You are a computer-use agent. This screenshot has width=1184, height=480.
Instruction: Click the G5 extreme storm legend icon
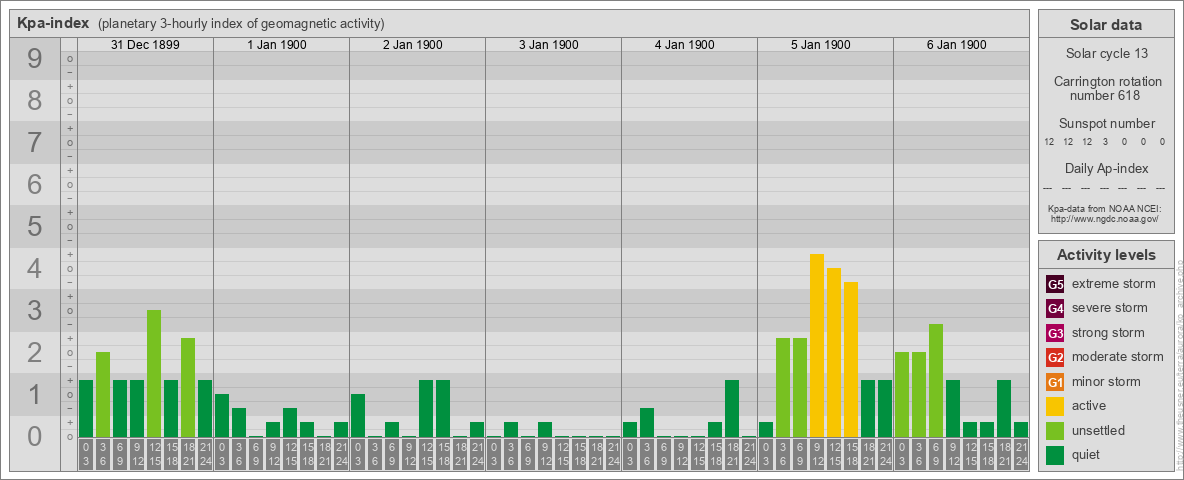pos(1055,285)
